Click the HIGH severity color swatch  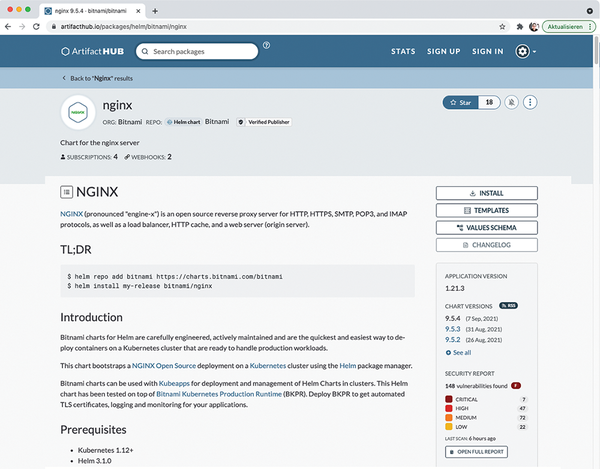click(449, 409)
